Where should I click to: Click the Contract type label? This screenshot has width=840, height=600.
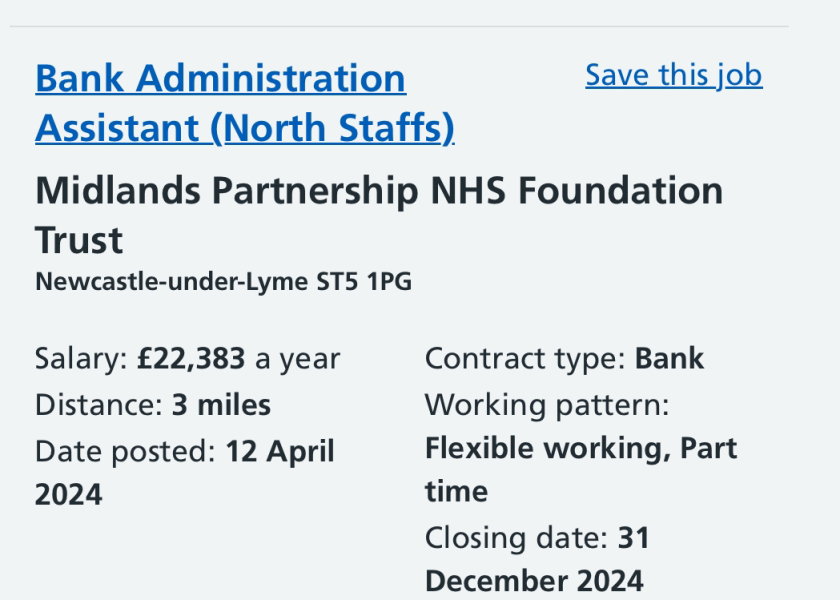tap(526, 358)
